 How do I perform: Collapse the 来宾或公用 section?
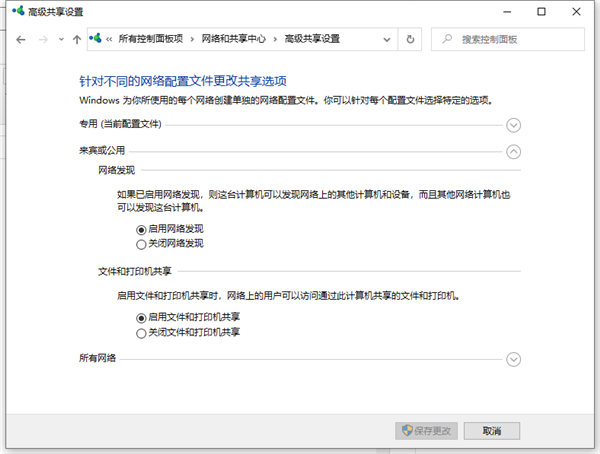(x=514, y=152)
